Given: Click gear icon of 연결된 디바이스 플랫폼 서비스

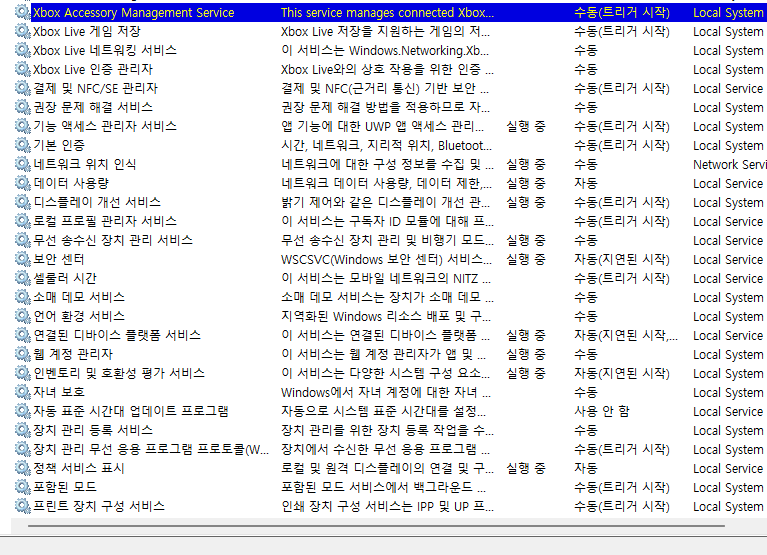Looking at the screenshot, I should point(23,335).
